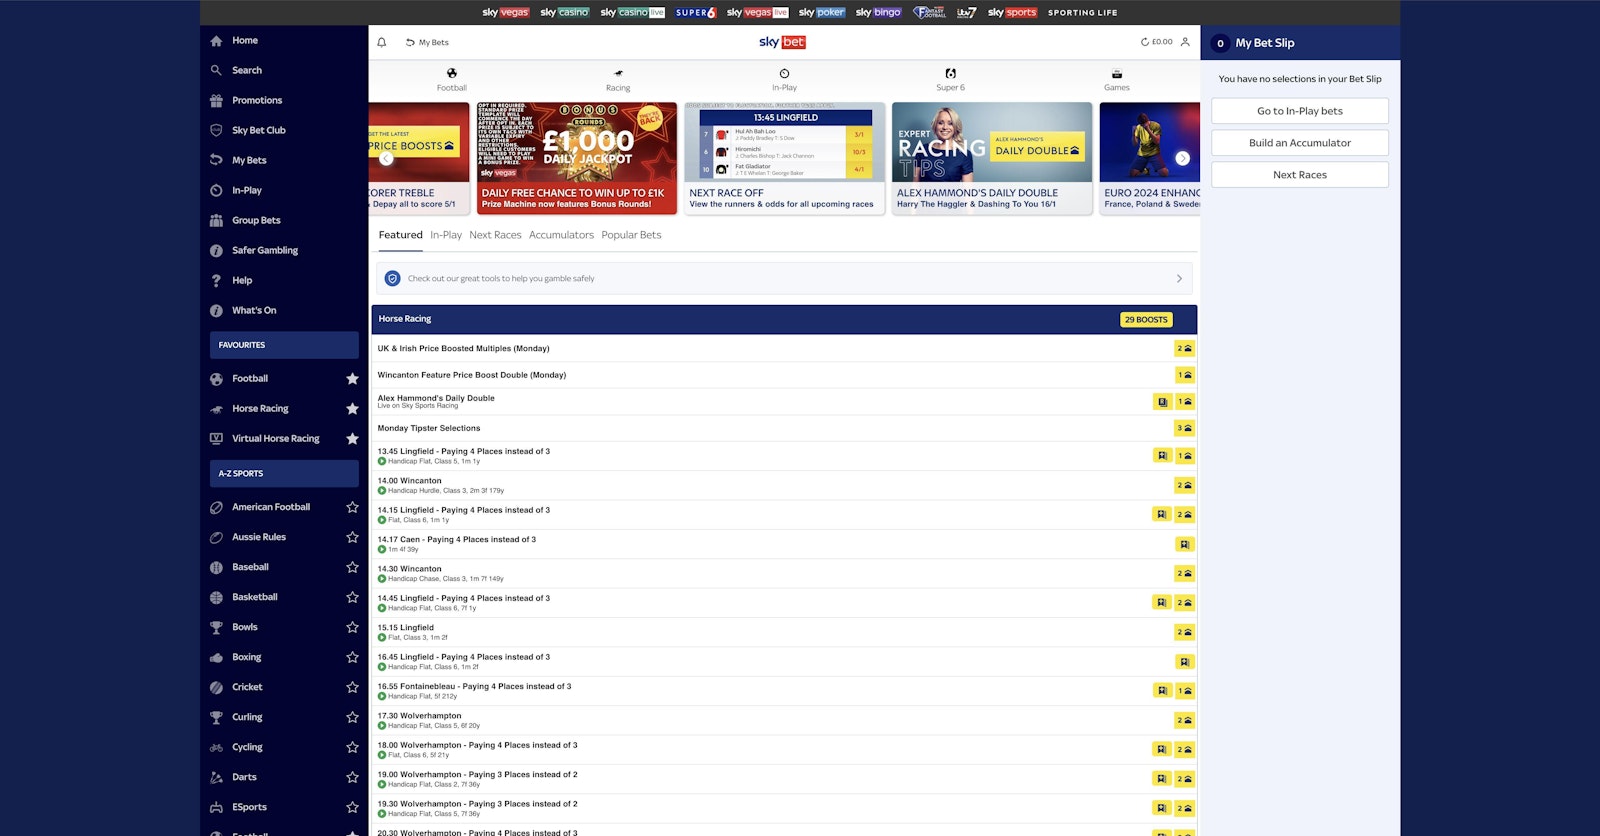This screenshot has width=1600, height=836.
Task: Open sky vegas in the top brand bar
Action: (506, 13)
